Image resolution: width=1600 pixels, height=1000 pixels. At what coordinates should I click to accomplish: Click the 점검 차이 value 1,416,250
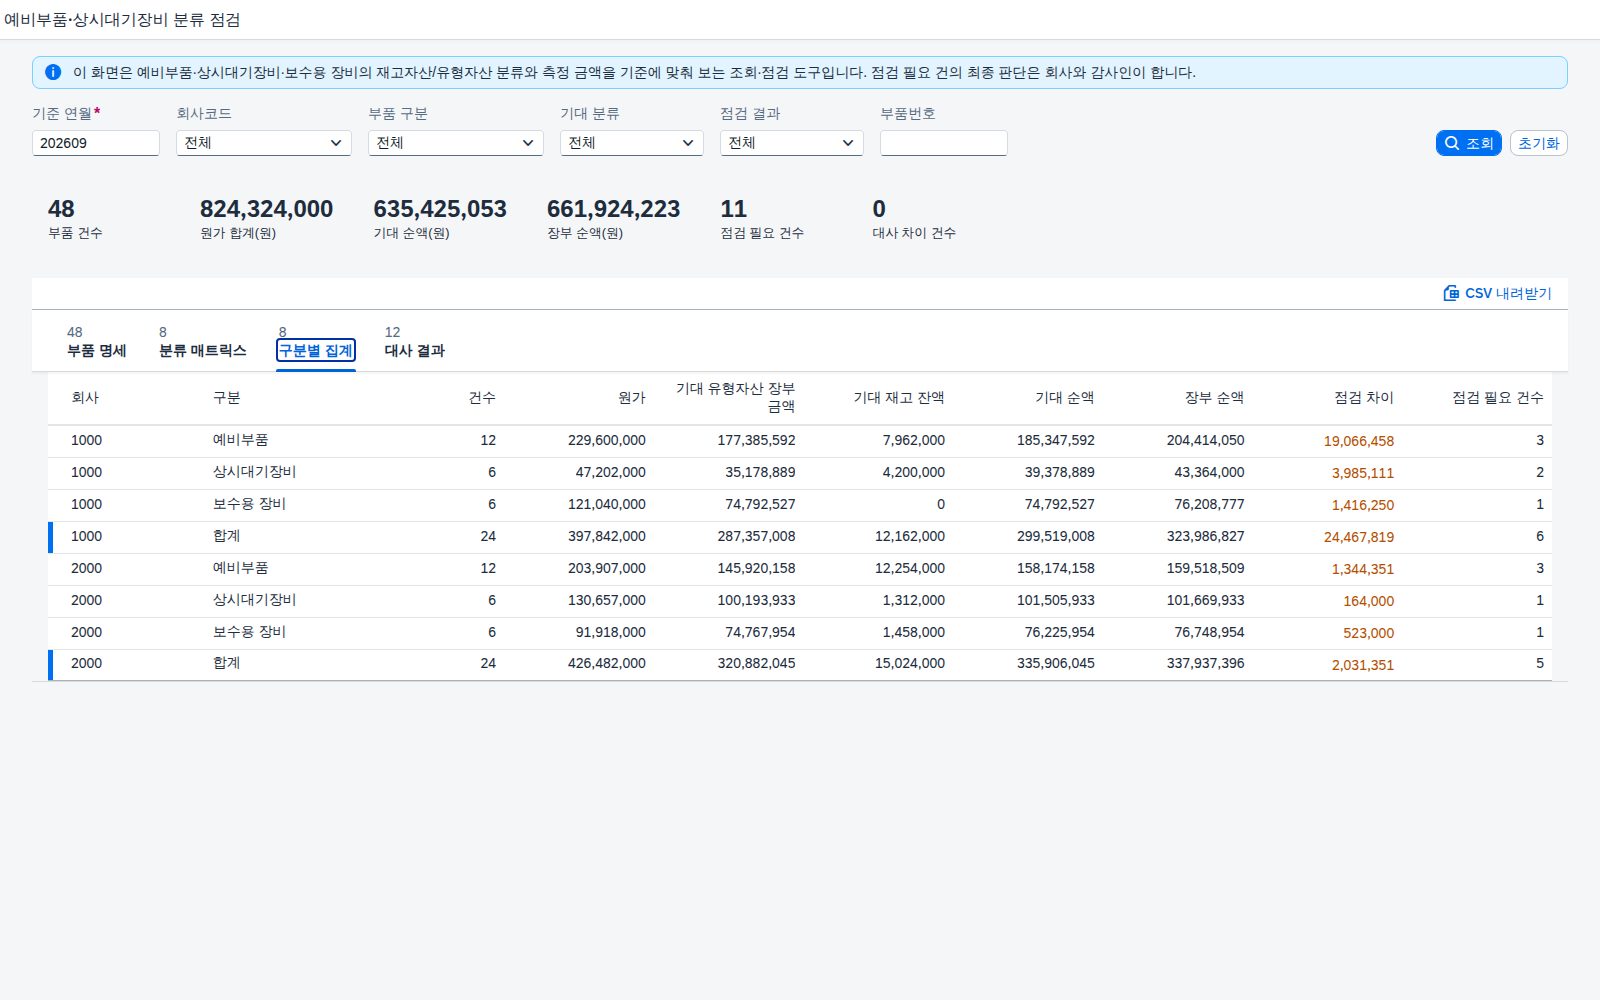[x=1363, y=505]
